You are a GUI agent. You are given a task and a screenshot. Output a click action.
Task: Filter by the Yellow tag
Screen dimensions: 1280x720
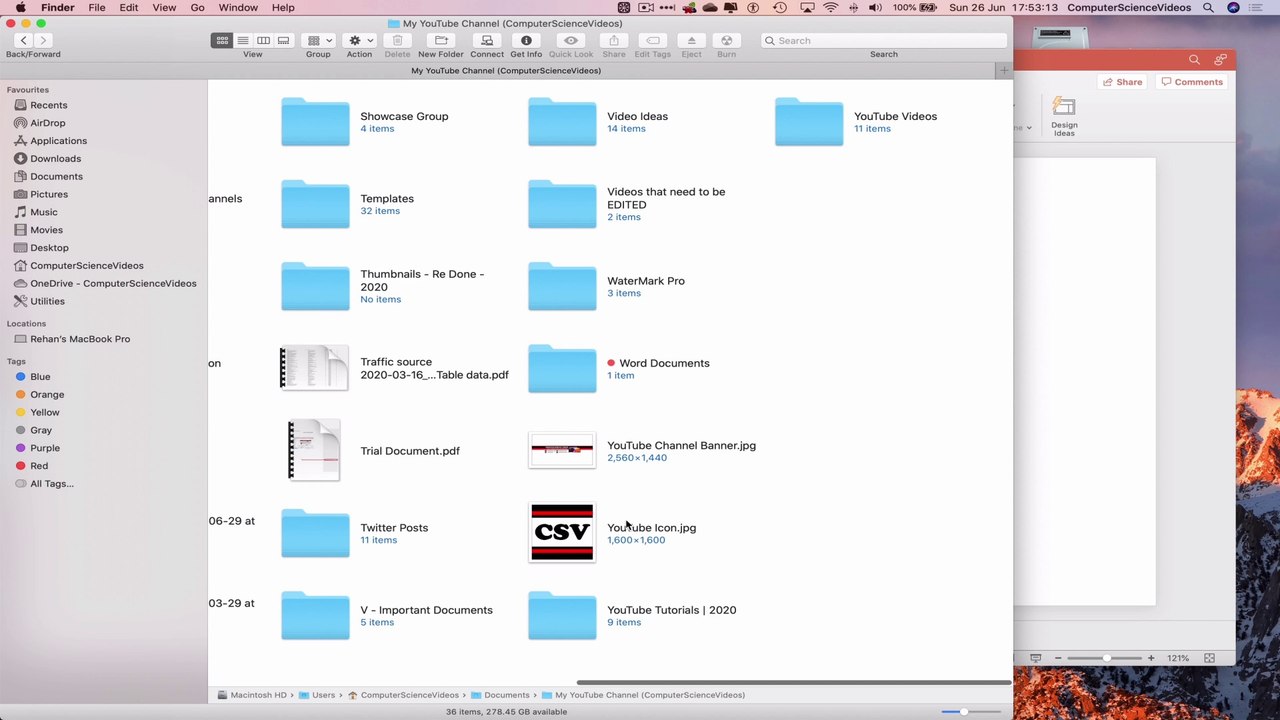pyautogui.click(x=45, y=412)
